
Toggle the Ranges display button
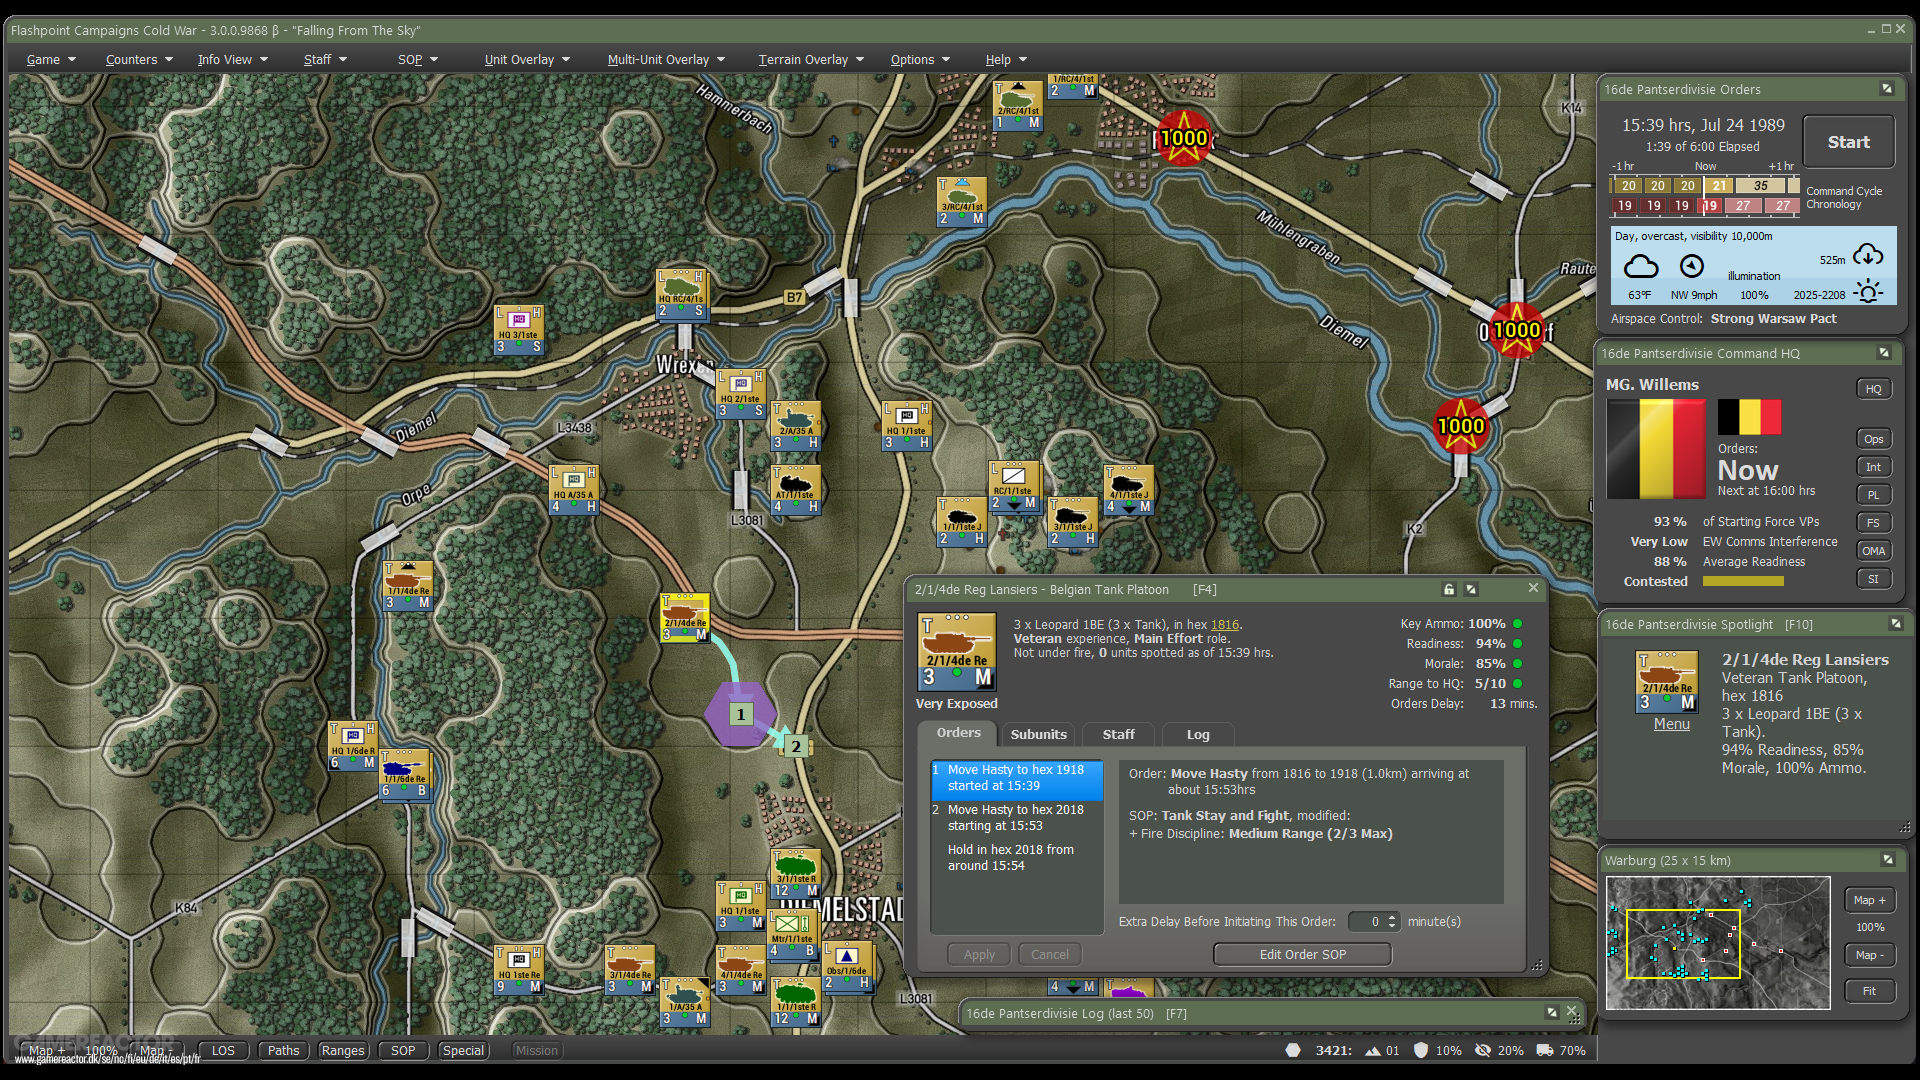pyautogui.click(x=343, y=1050)
